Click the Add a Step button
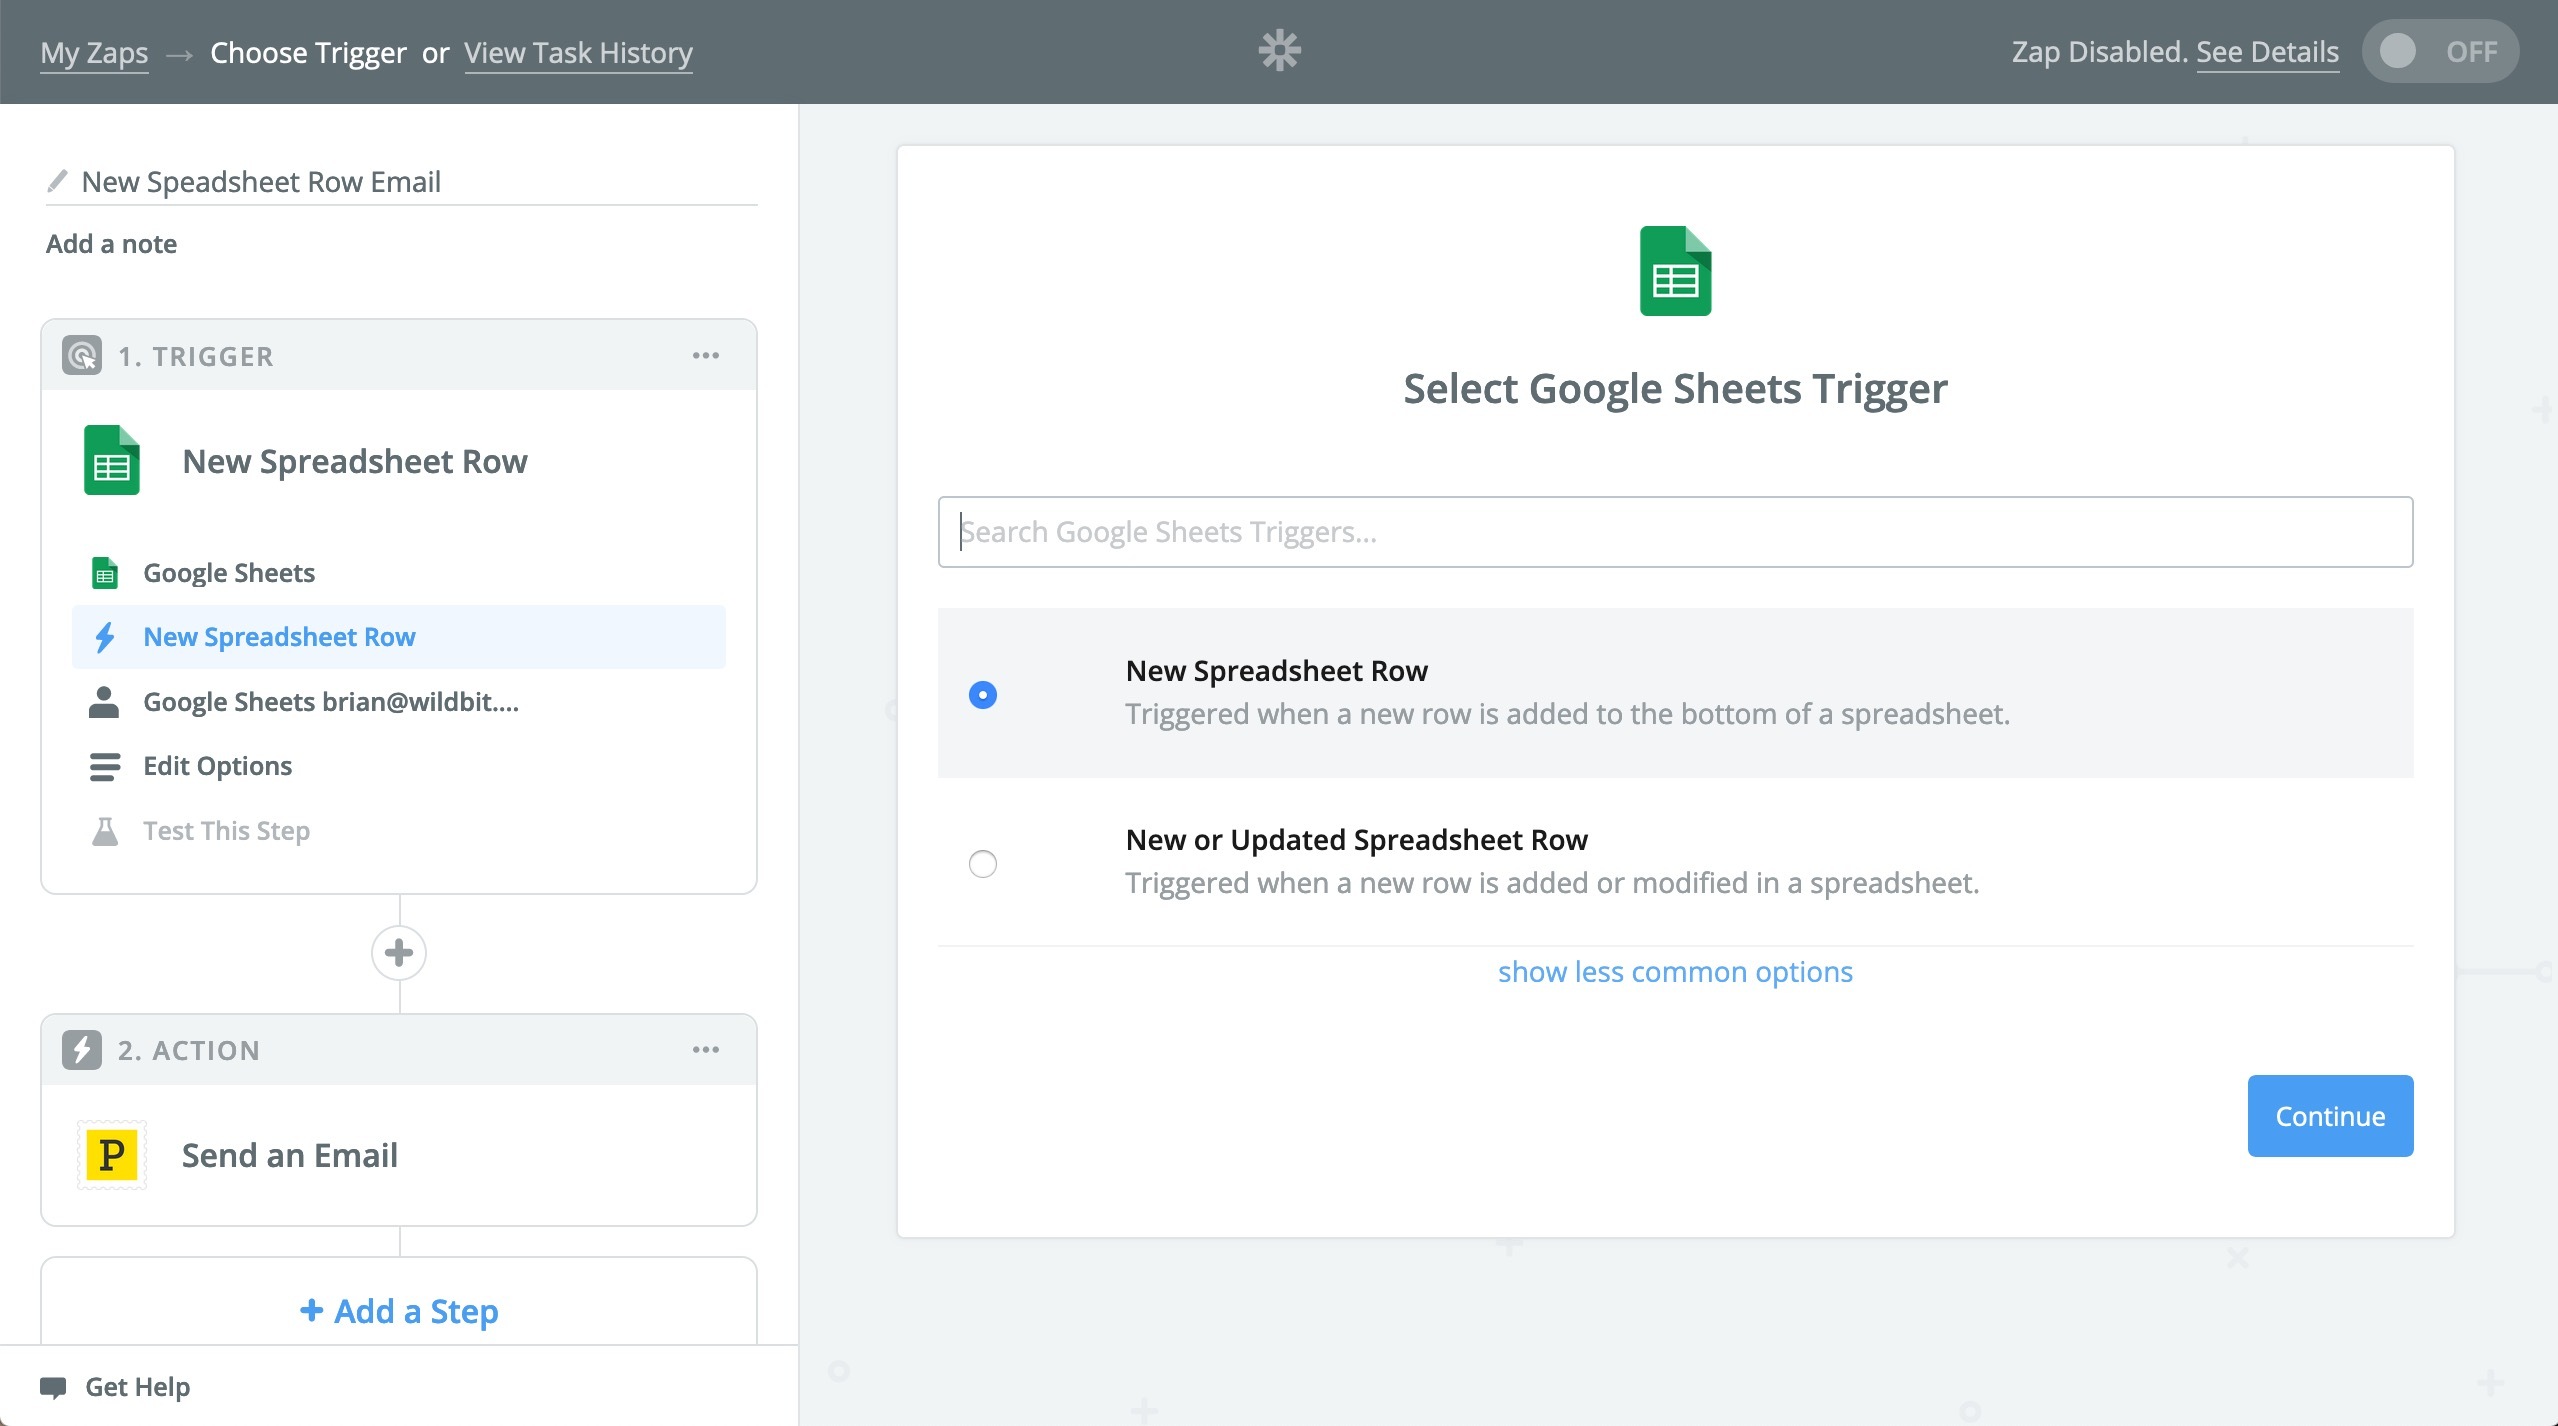This screenshot has width=2558, height=1426. (x=399, y=1311)
